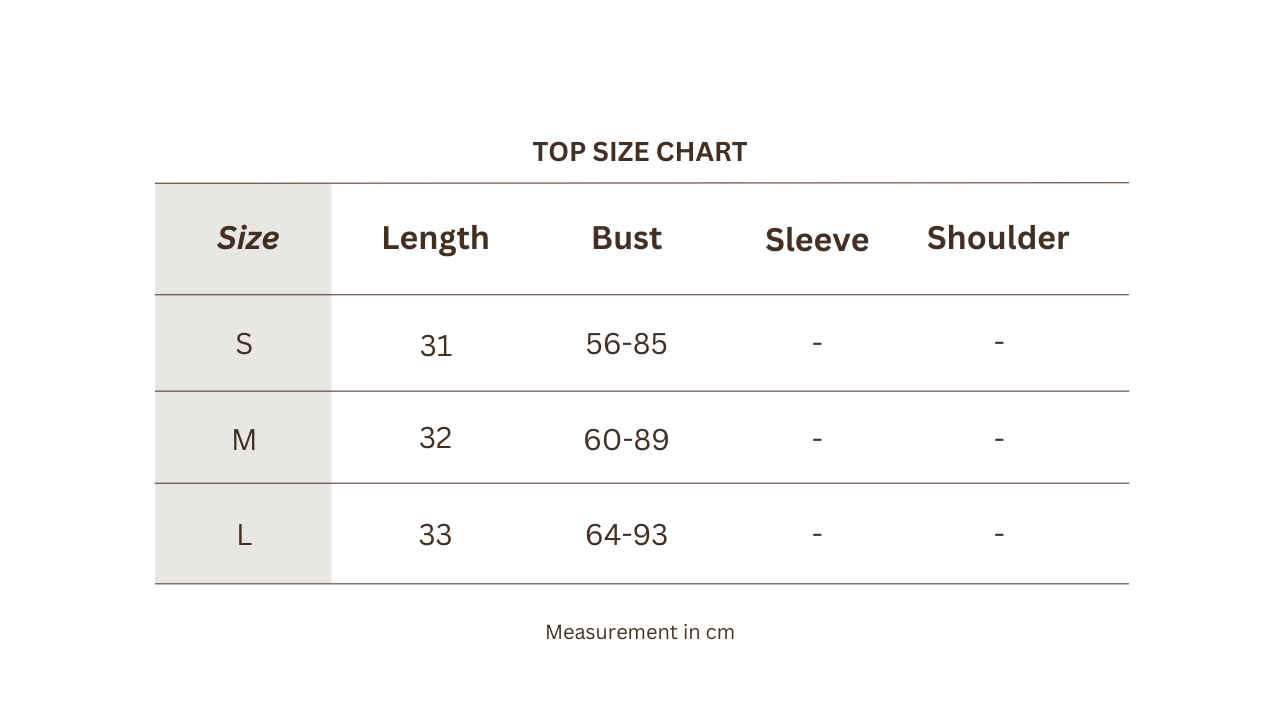Select the S size row label
The height and width of the screenshot is (720, 1280).
[x=244, y=344]
